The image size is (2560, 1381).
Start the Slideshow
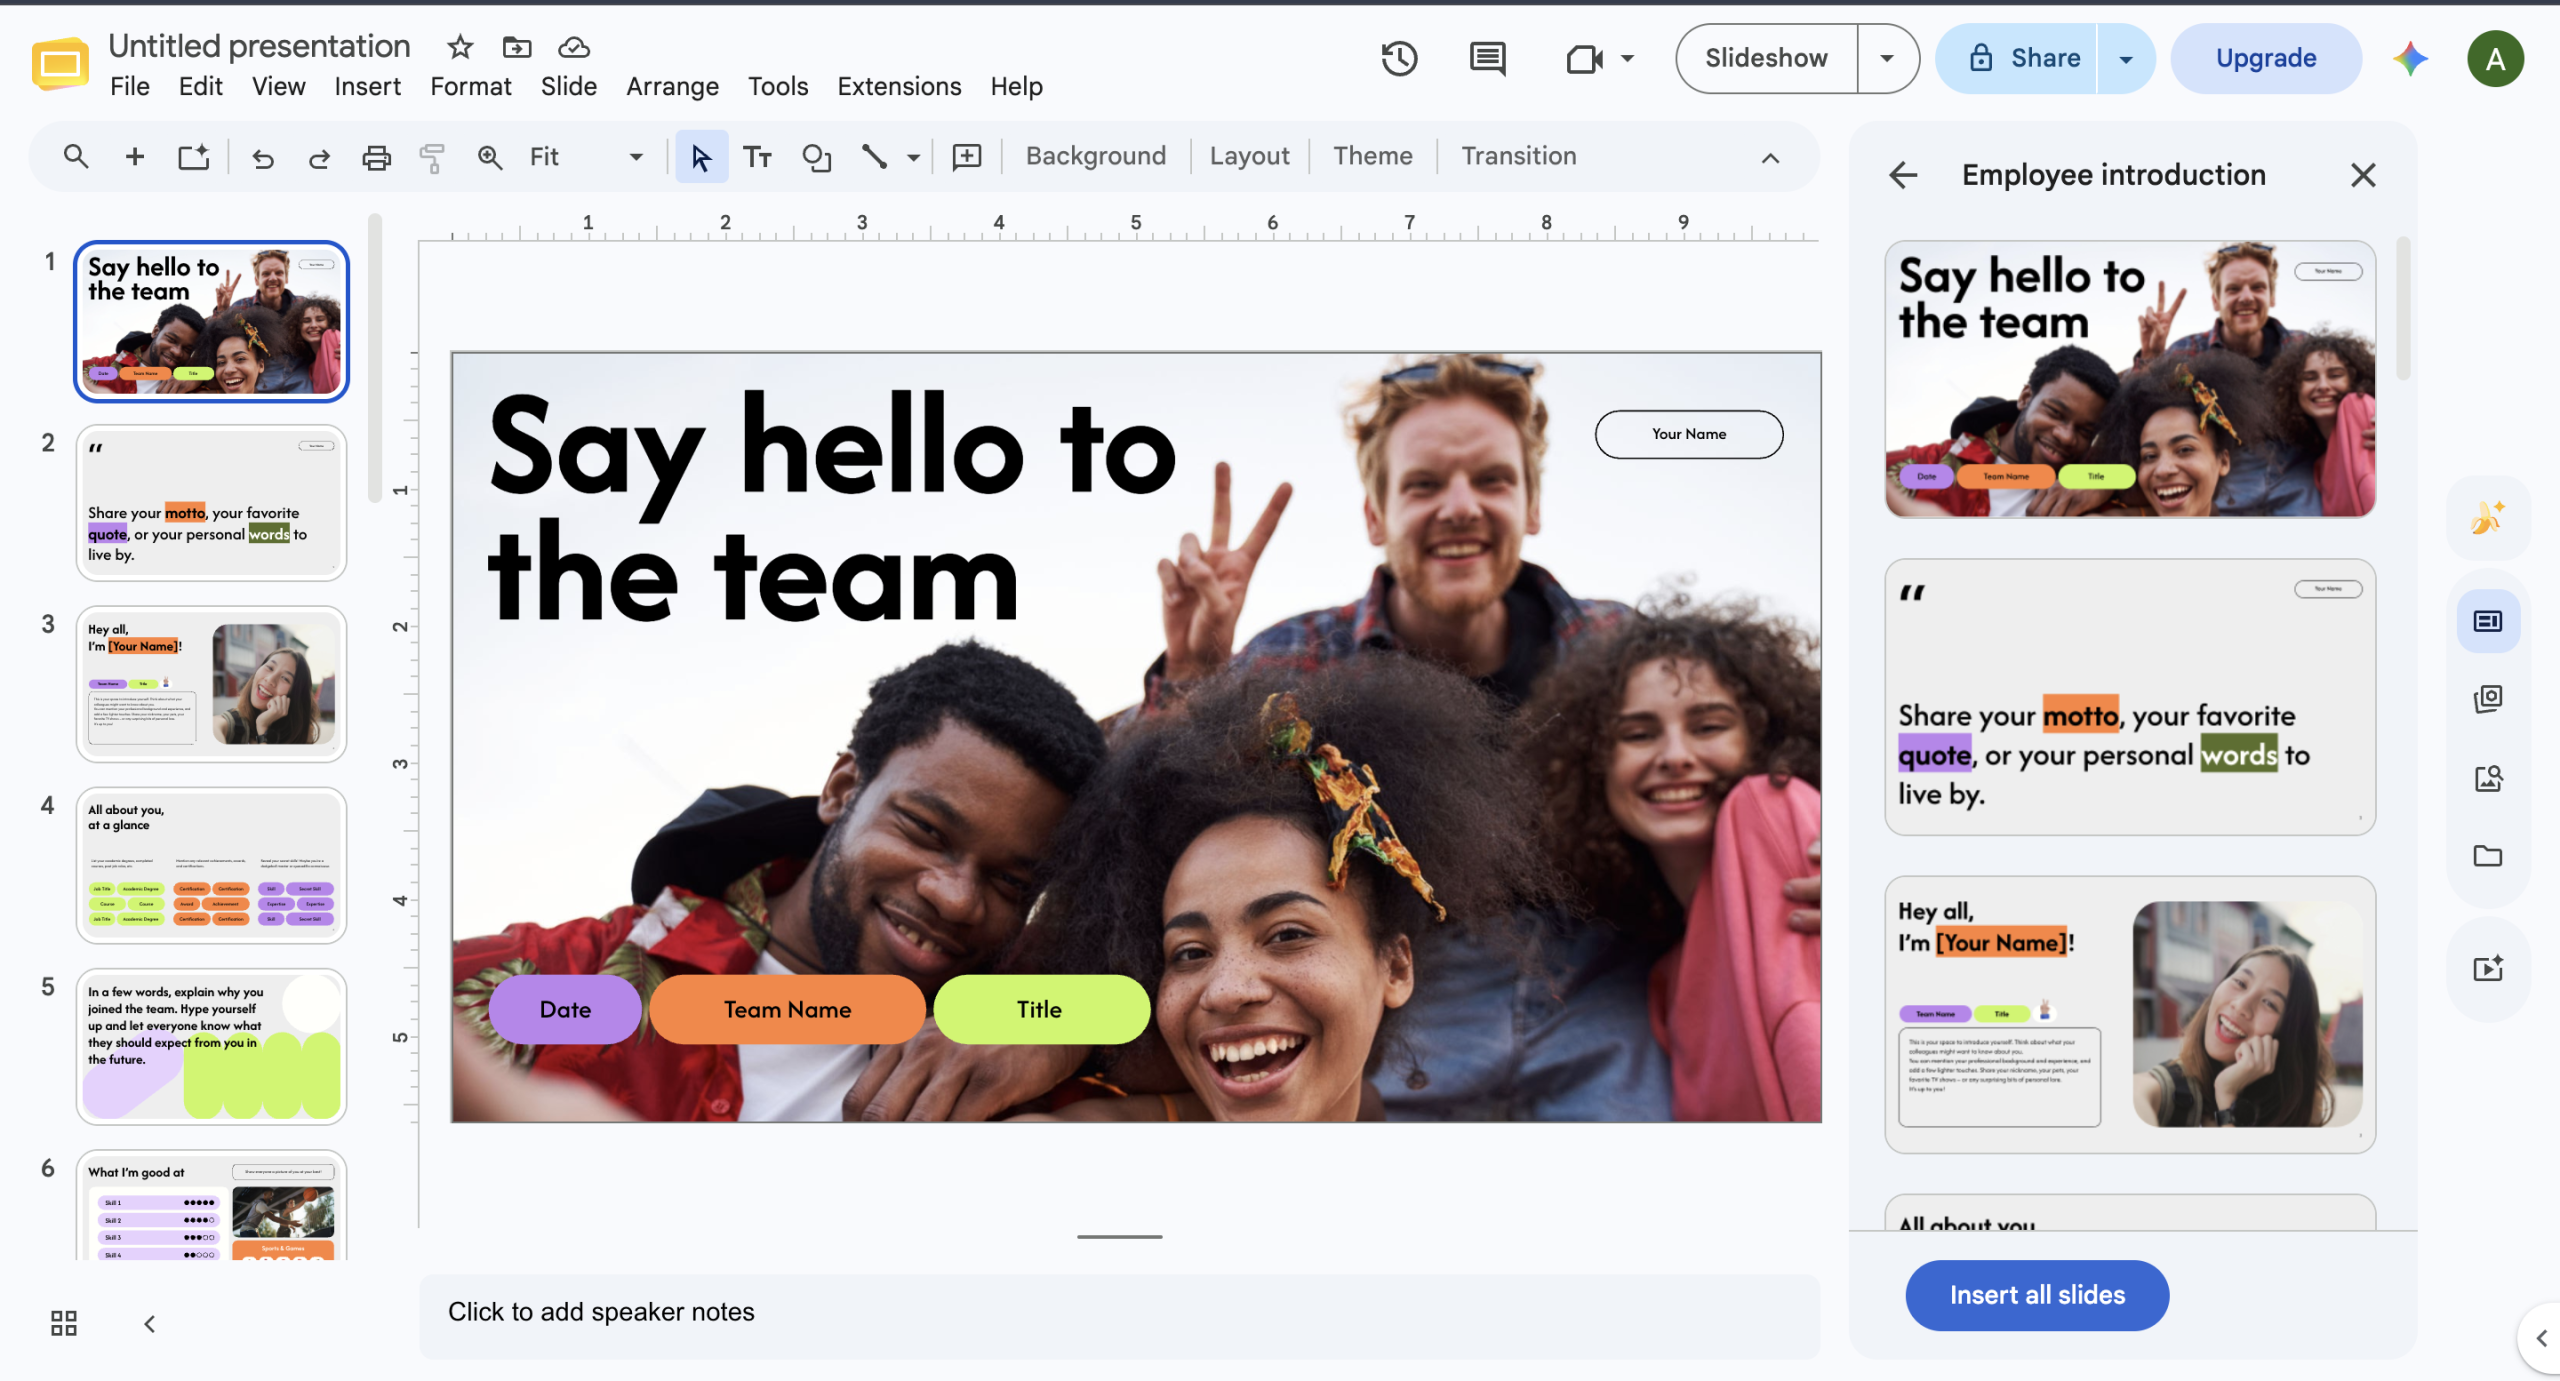1766,59
